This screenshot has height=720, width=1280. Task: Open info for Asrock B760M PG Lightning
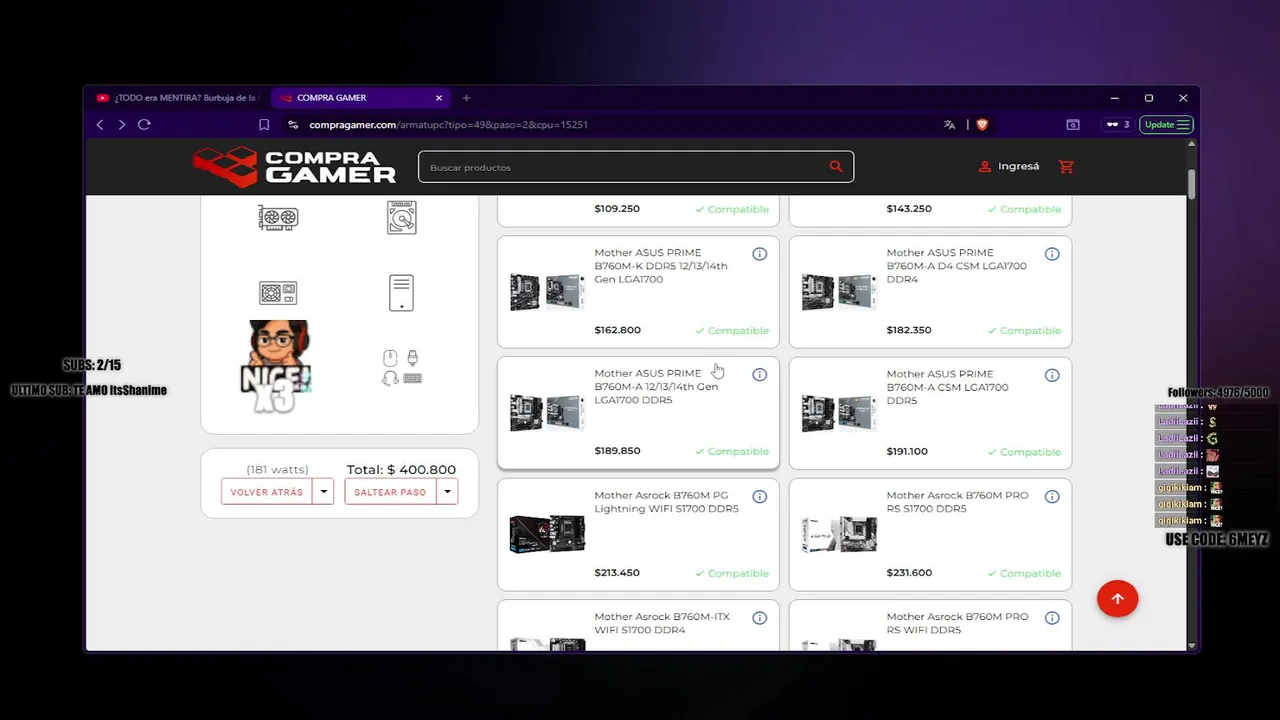click(760, 497)
